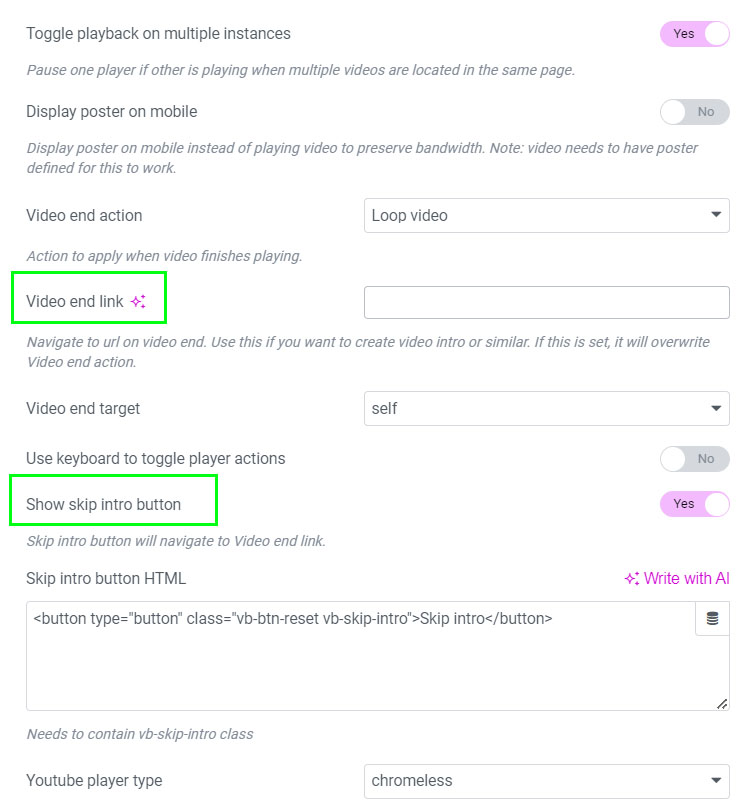
Task: Click the Youtube player type dropdown arrow
Action: tap(716, 780)
